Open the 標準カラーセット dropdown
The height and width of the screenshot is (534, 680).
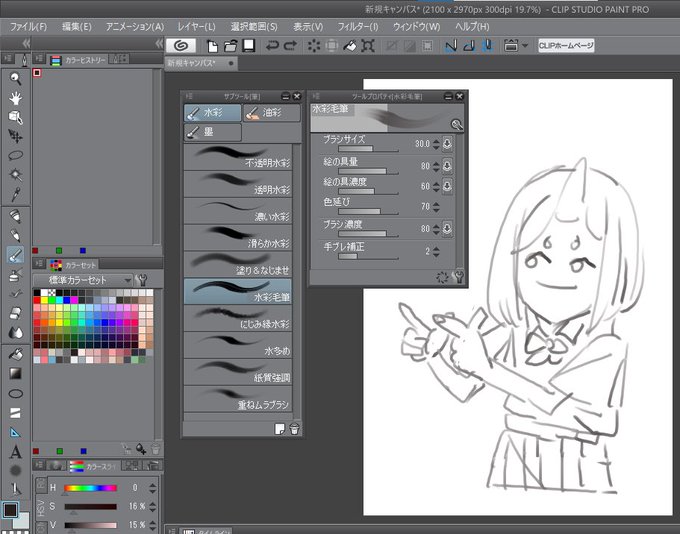point(83,280)
